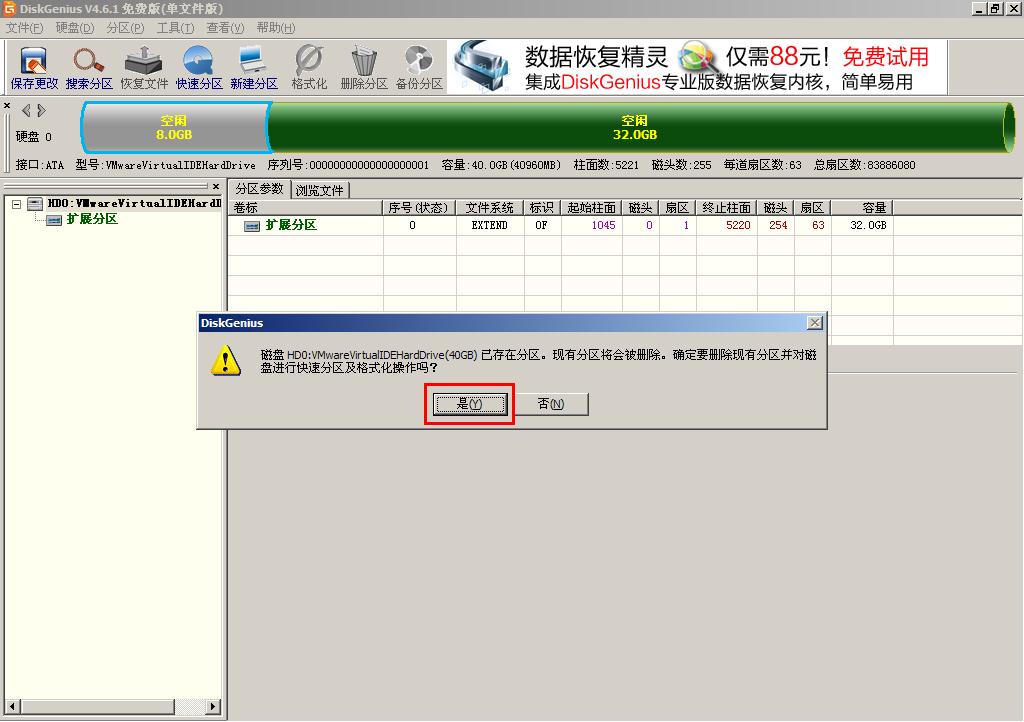Click the 标识 column header
1024x722 pixels.
coord(542,208)
